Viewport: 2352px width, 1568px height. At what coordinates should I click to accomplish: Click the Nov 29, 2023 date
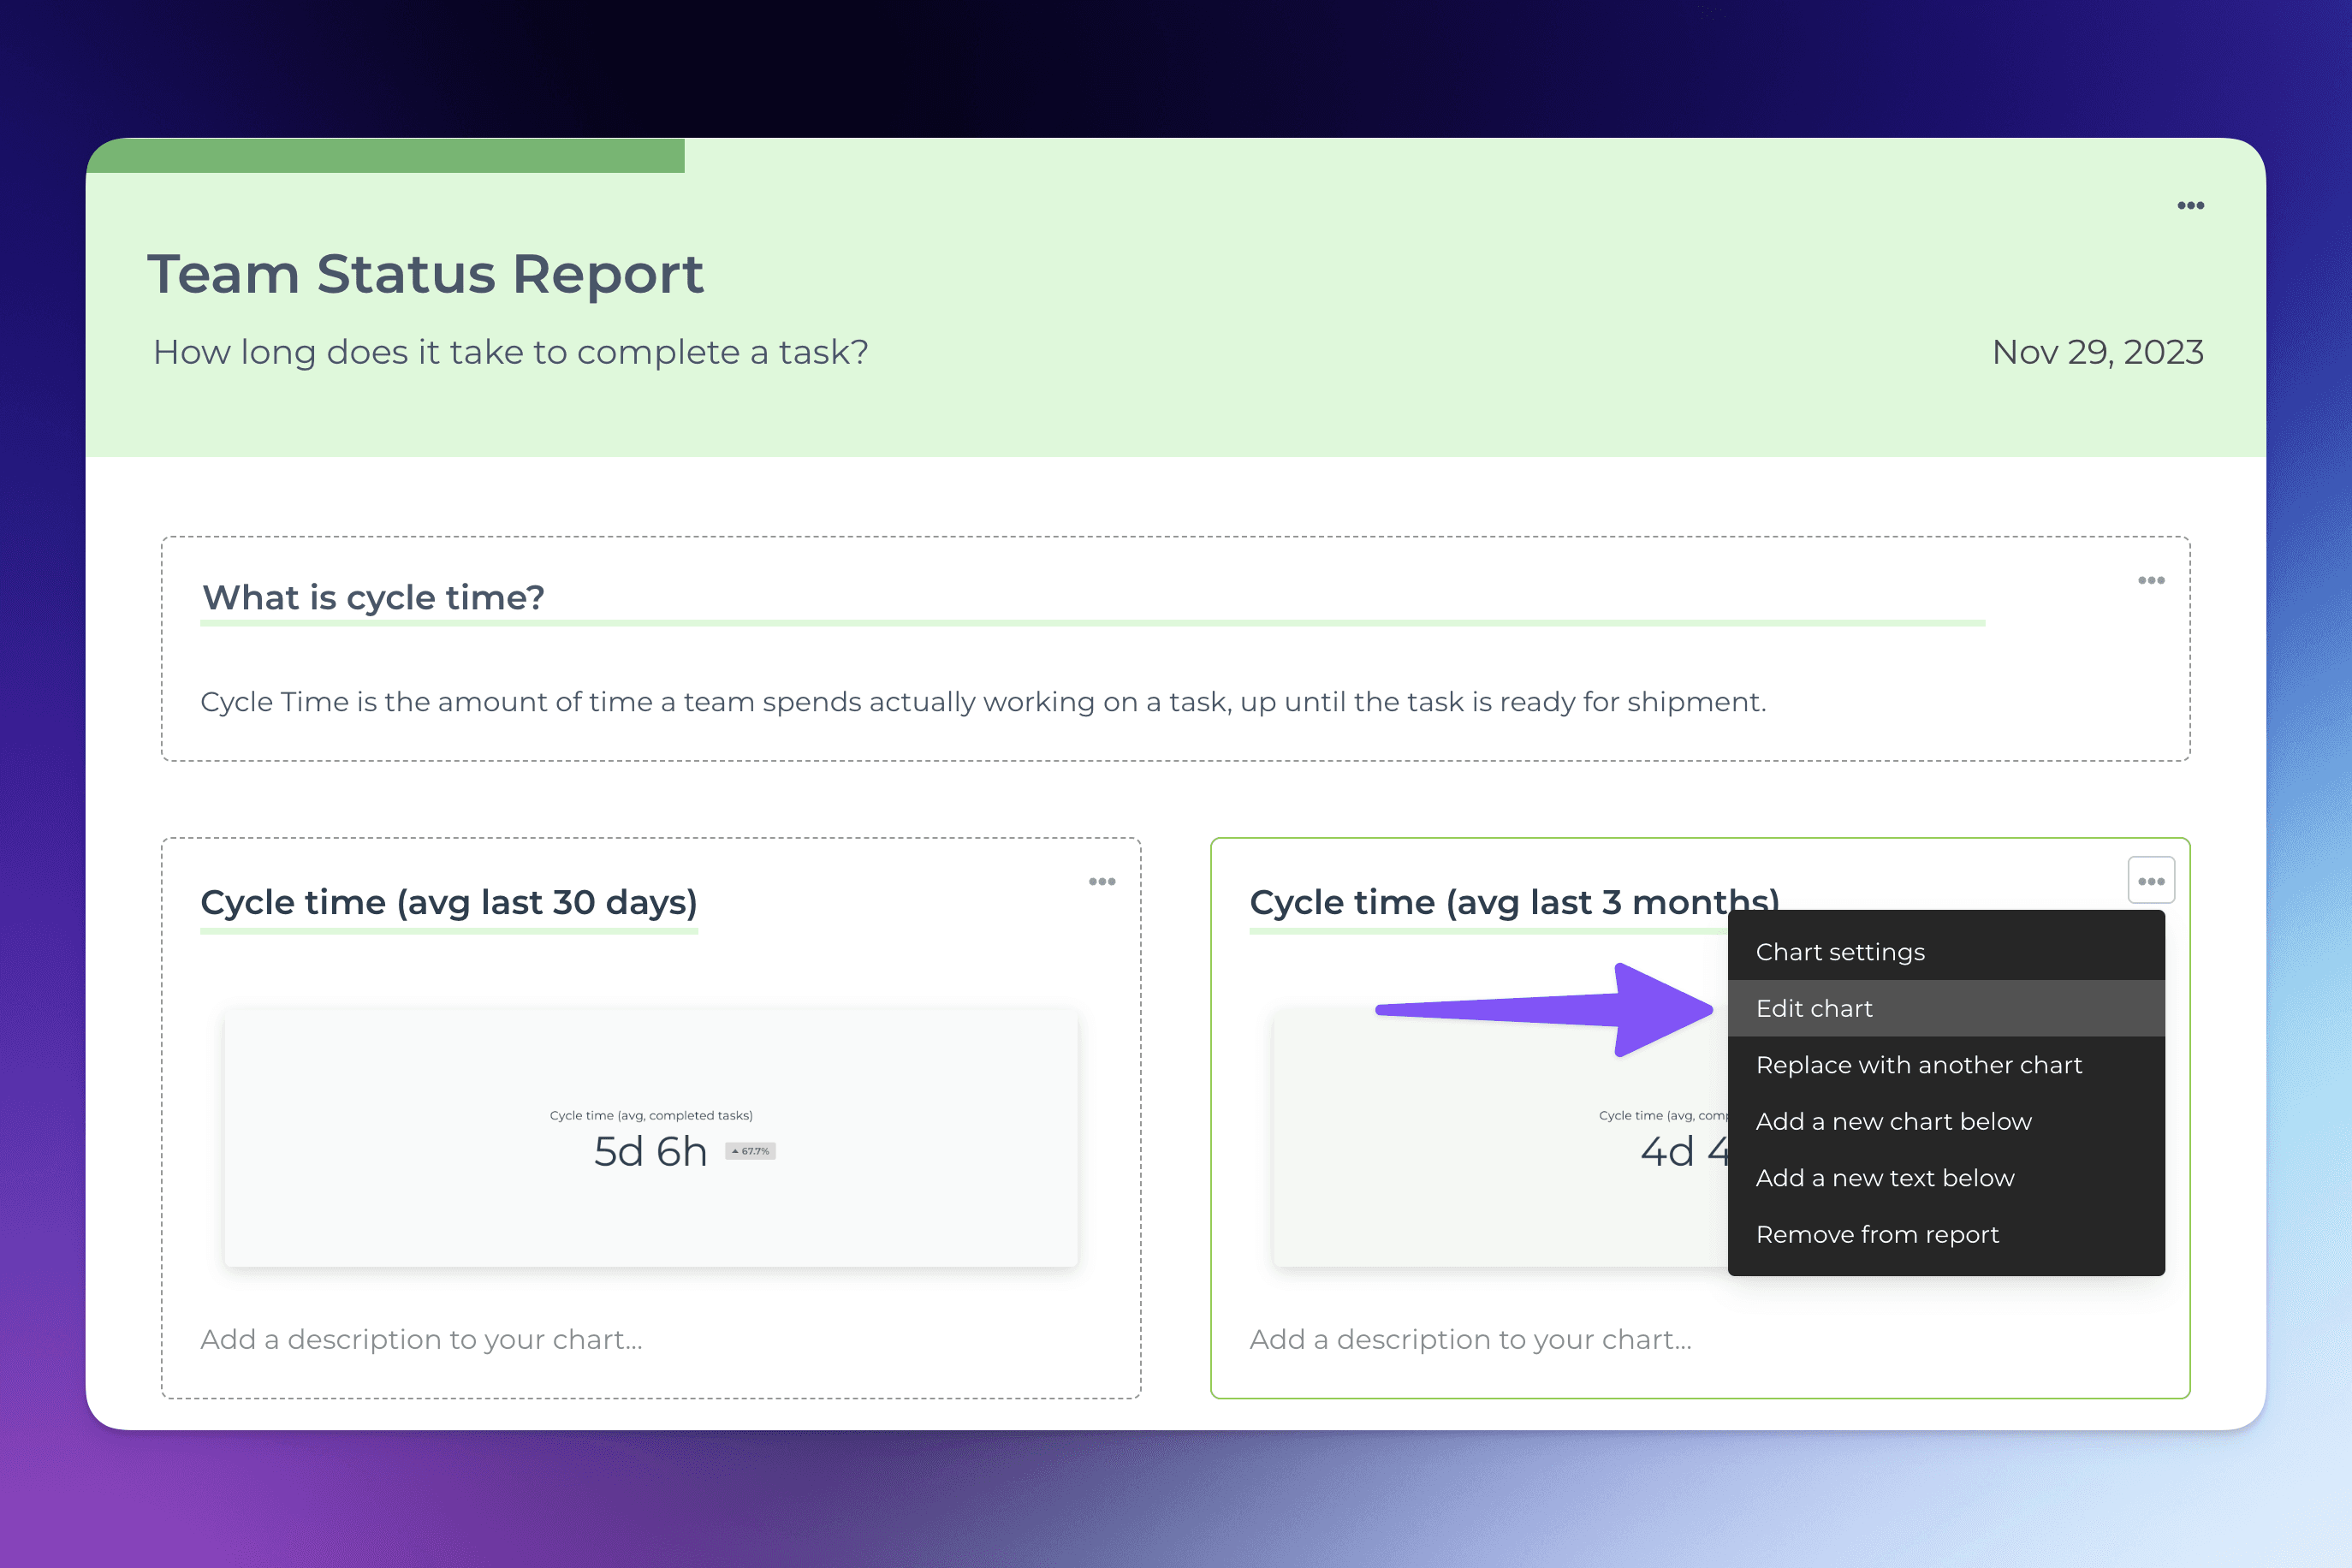click(x=2097, y=352)
